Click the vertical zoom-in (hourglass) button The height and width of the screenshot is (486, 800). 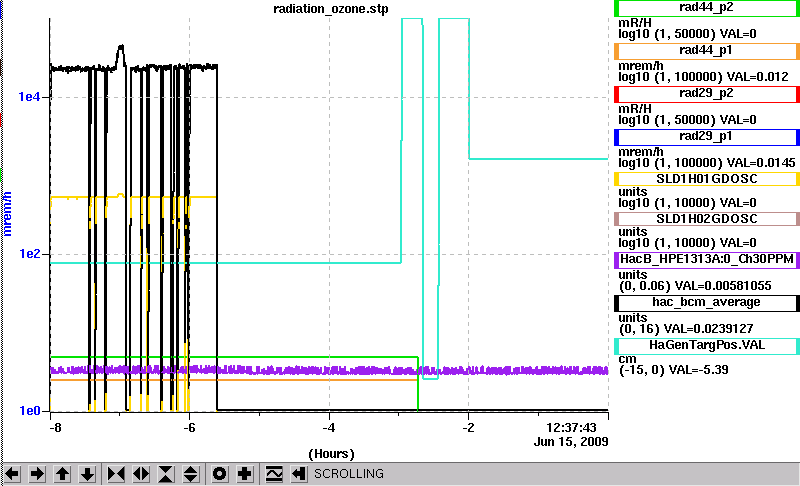click(x=166, y=474)
